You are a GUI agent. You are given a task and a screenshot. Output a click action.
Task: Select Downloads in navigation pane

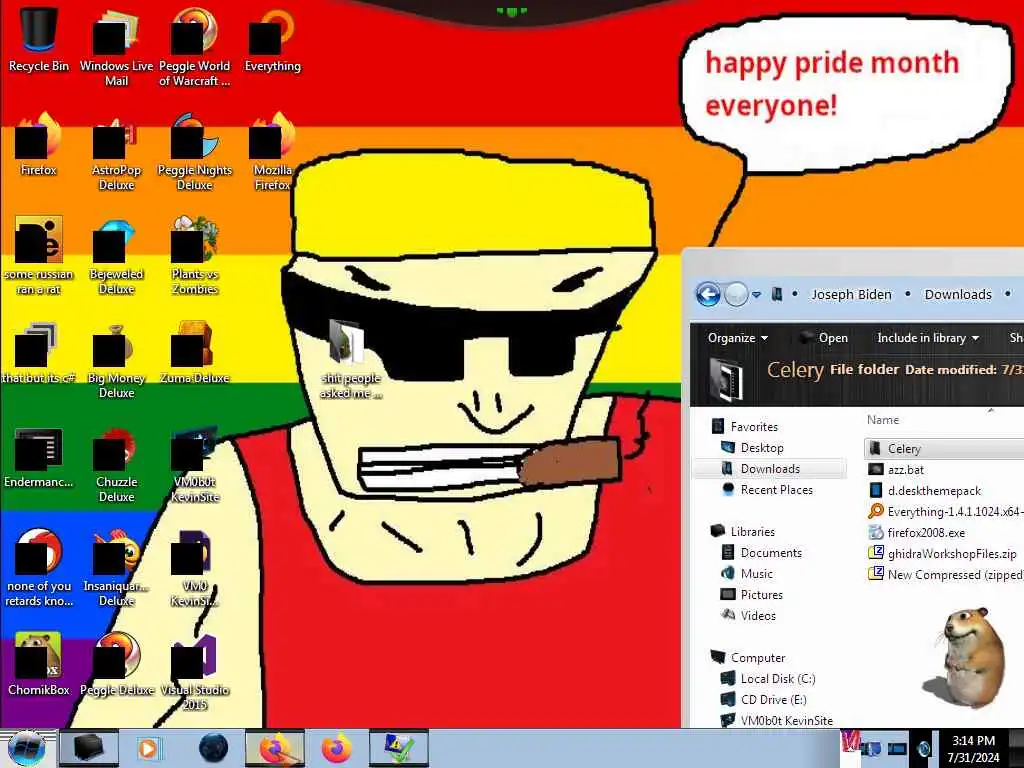click(769, 468)
